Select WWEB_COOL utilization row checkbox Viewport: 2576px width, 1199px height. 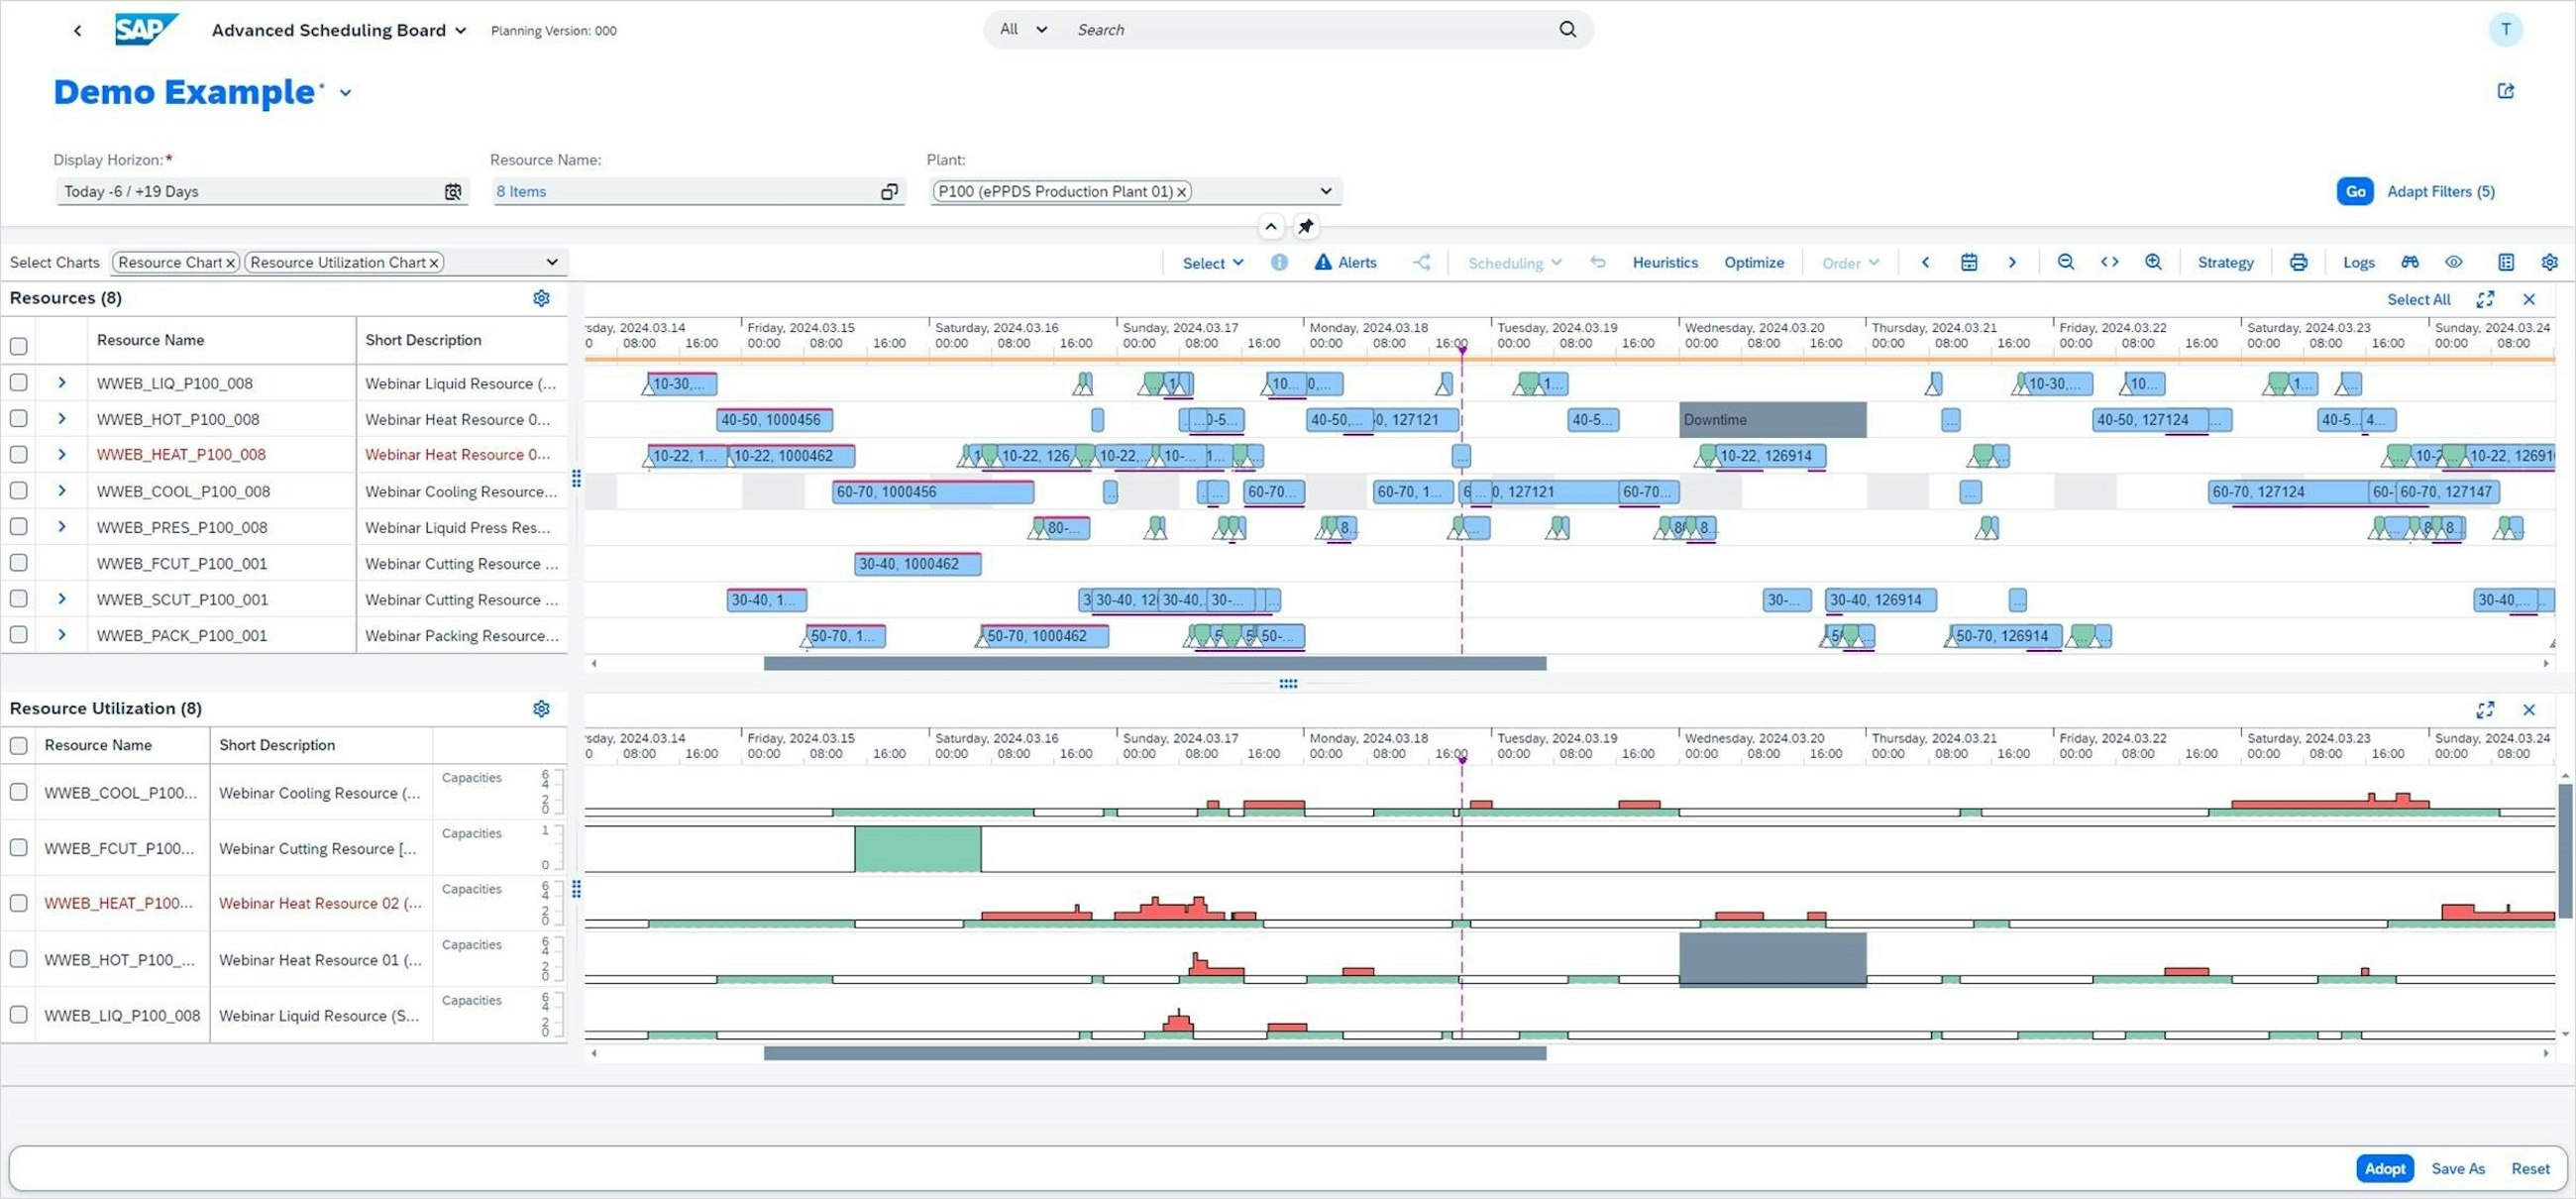[x=18, y=792]
